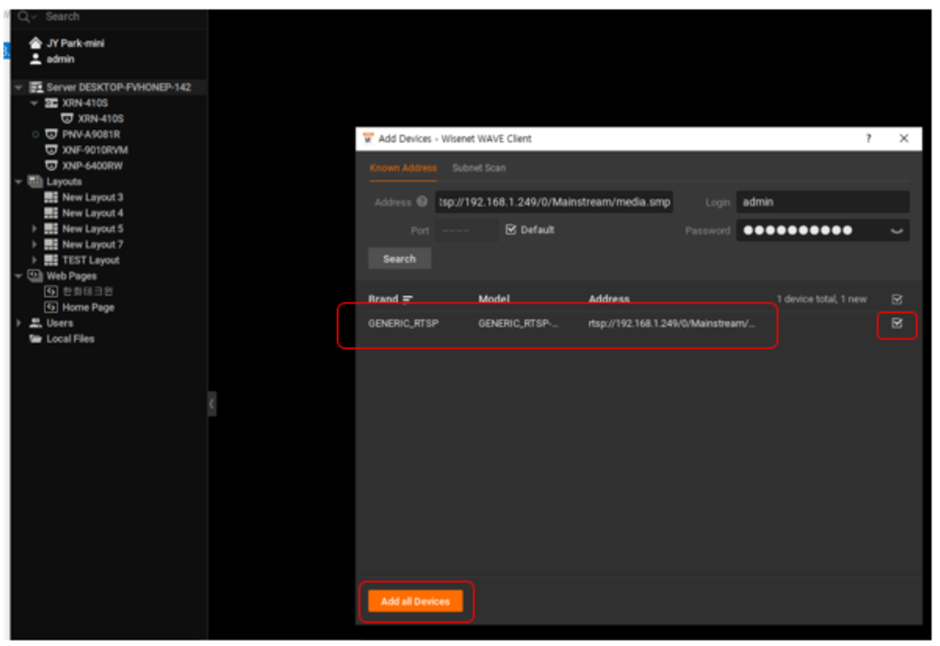Screen dimensions: 940x646
Task: Toggle the select-all devices header checkbox
Action: click(x=897, y=299)
